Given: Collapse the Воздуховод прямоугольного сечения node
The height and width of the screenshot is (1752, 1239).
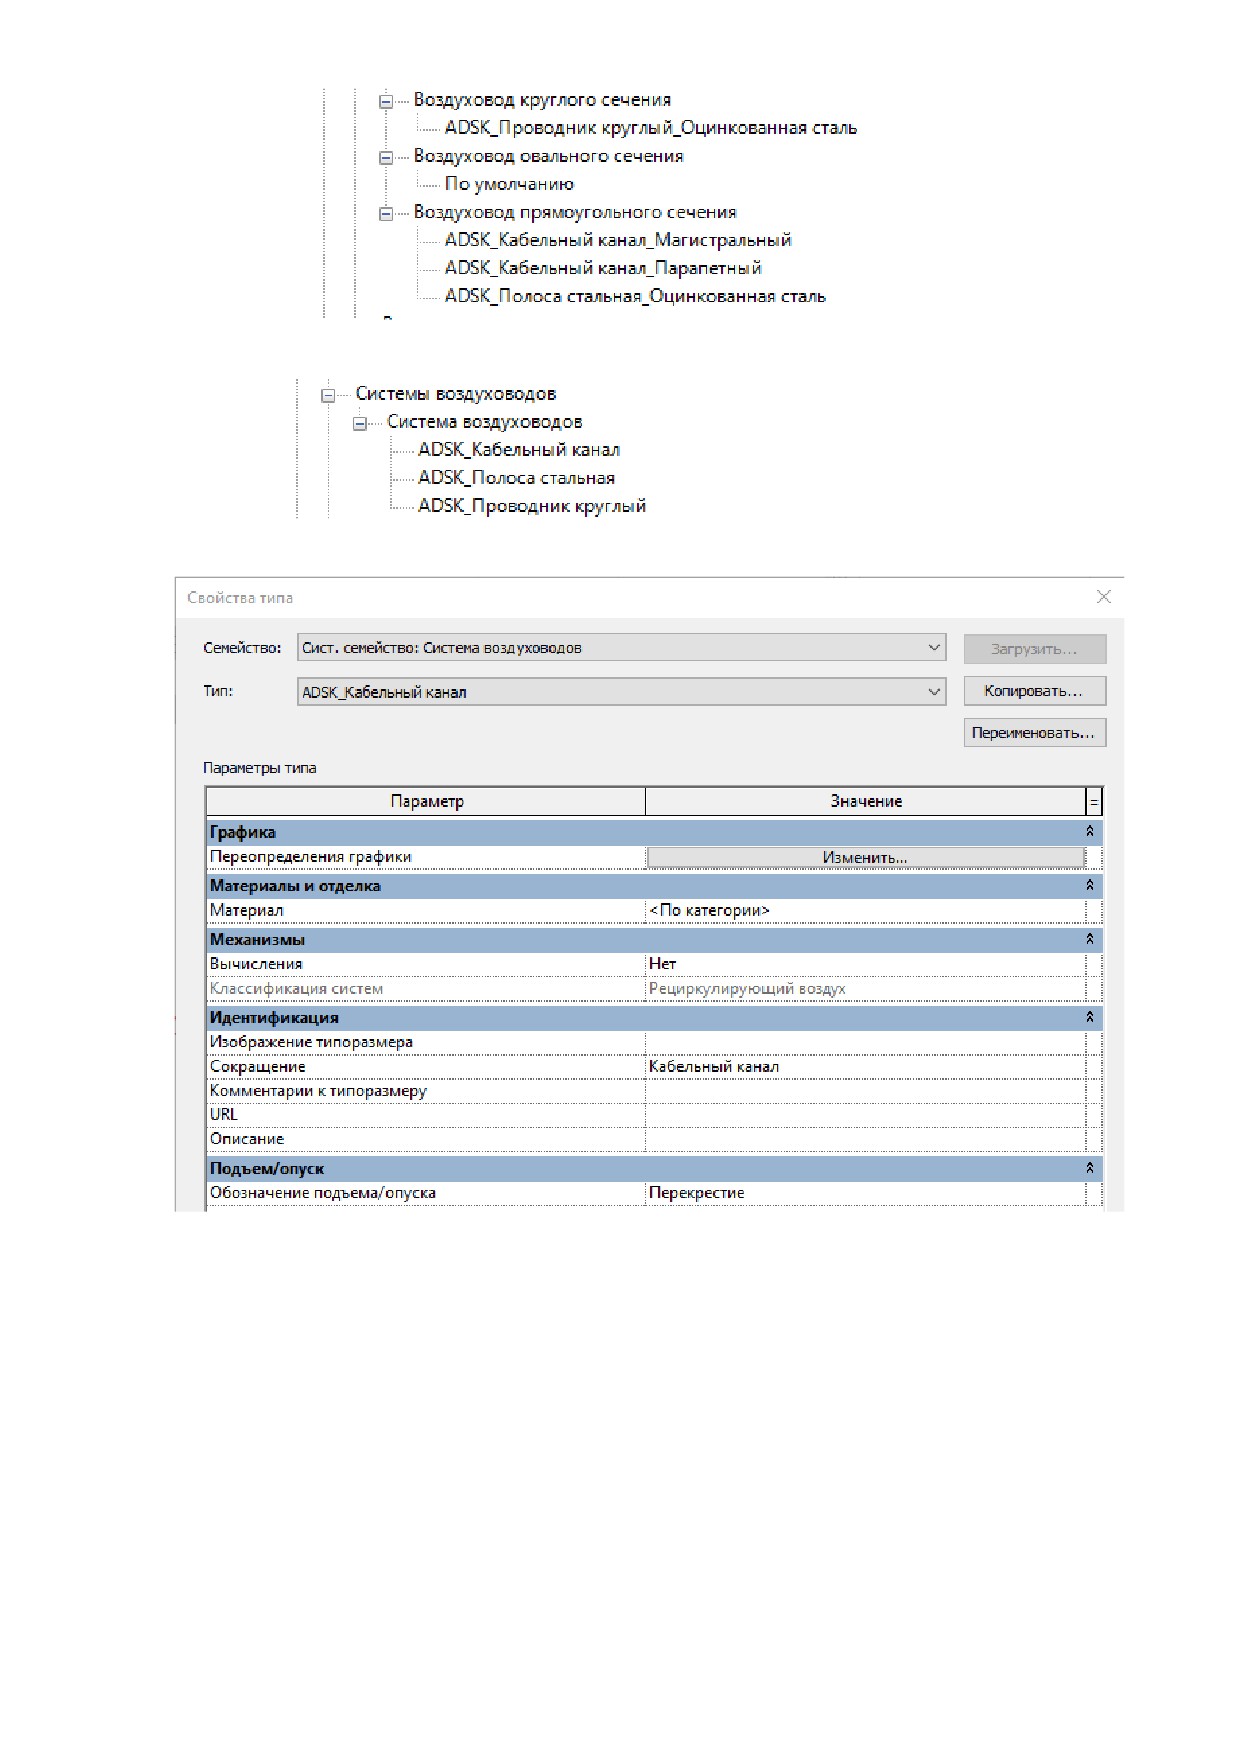Looking at the screenshot, I should pos(386,213).
